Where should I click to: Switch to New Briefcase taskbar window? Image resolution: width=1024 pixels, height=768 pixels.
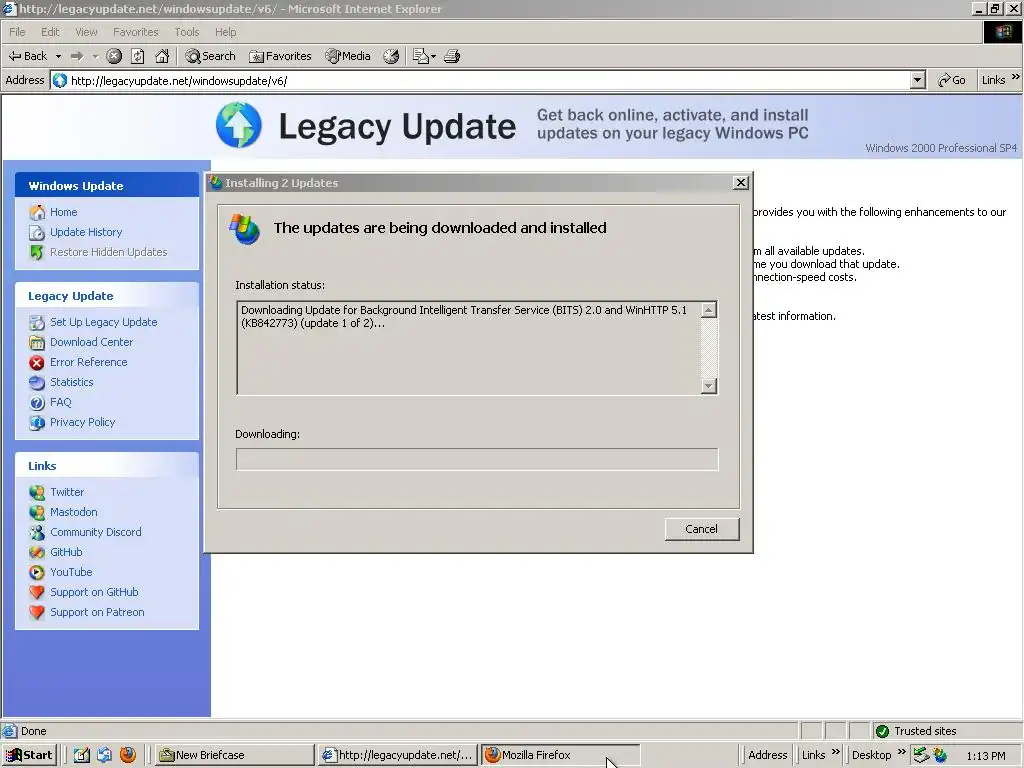[x=234, y=755]
